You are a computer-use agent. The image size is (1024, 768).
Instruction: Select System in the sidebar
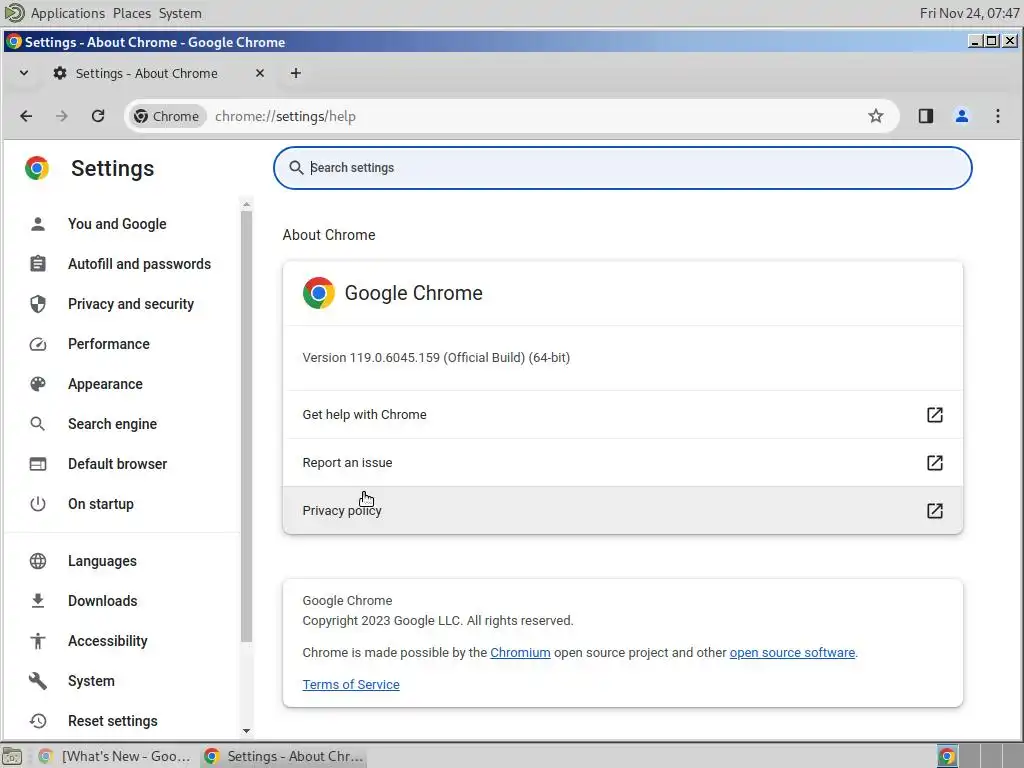[91, 681]
